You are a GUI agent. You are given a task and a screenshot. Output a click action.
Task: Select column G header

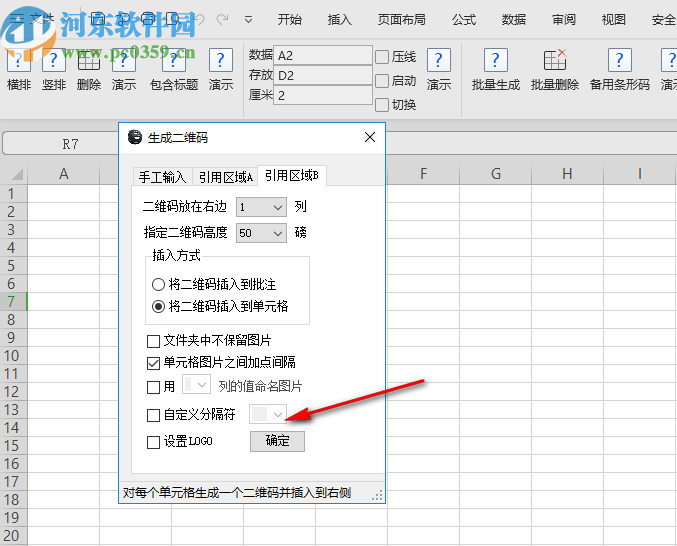[496, 174]
